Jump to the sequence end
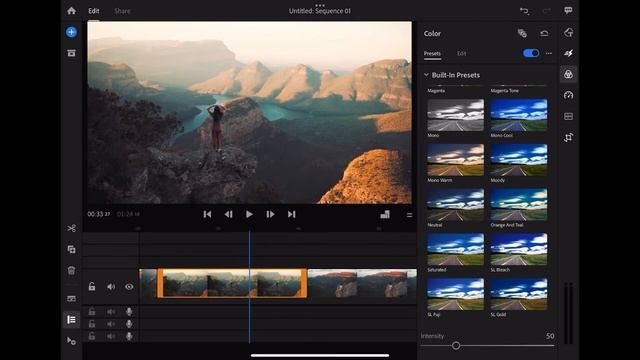 point(291,214)
